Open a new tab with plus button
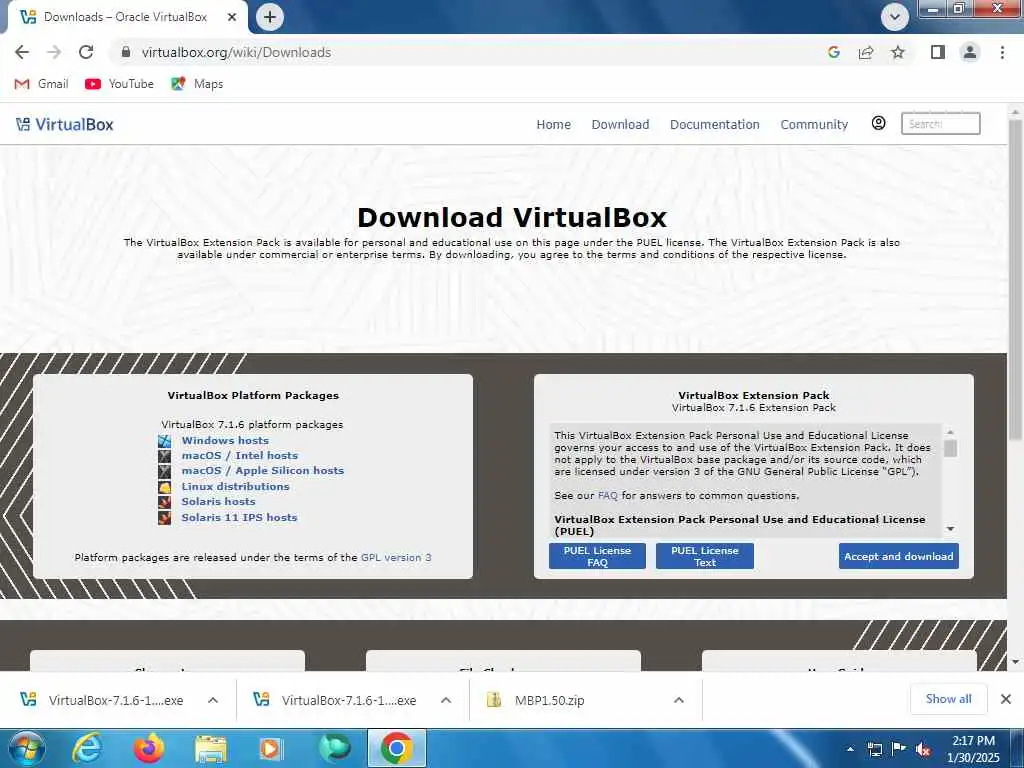This screenshot has height=768, width=1024. coord(270,17)
